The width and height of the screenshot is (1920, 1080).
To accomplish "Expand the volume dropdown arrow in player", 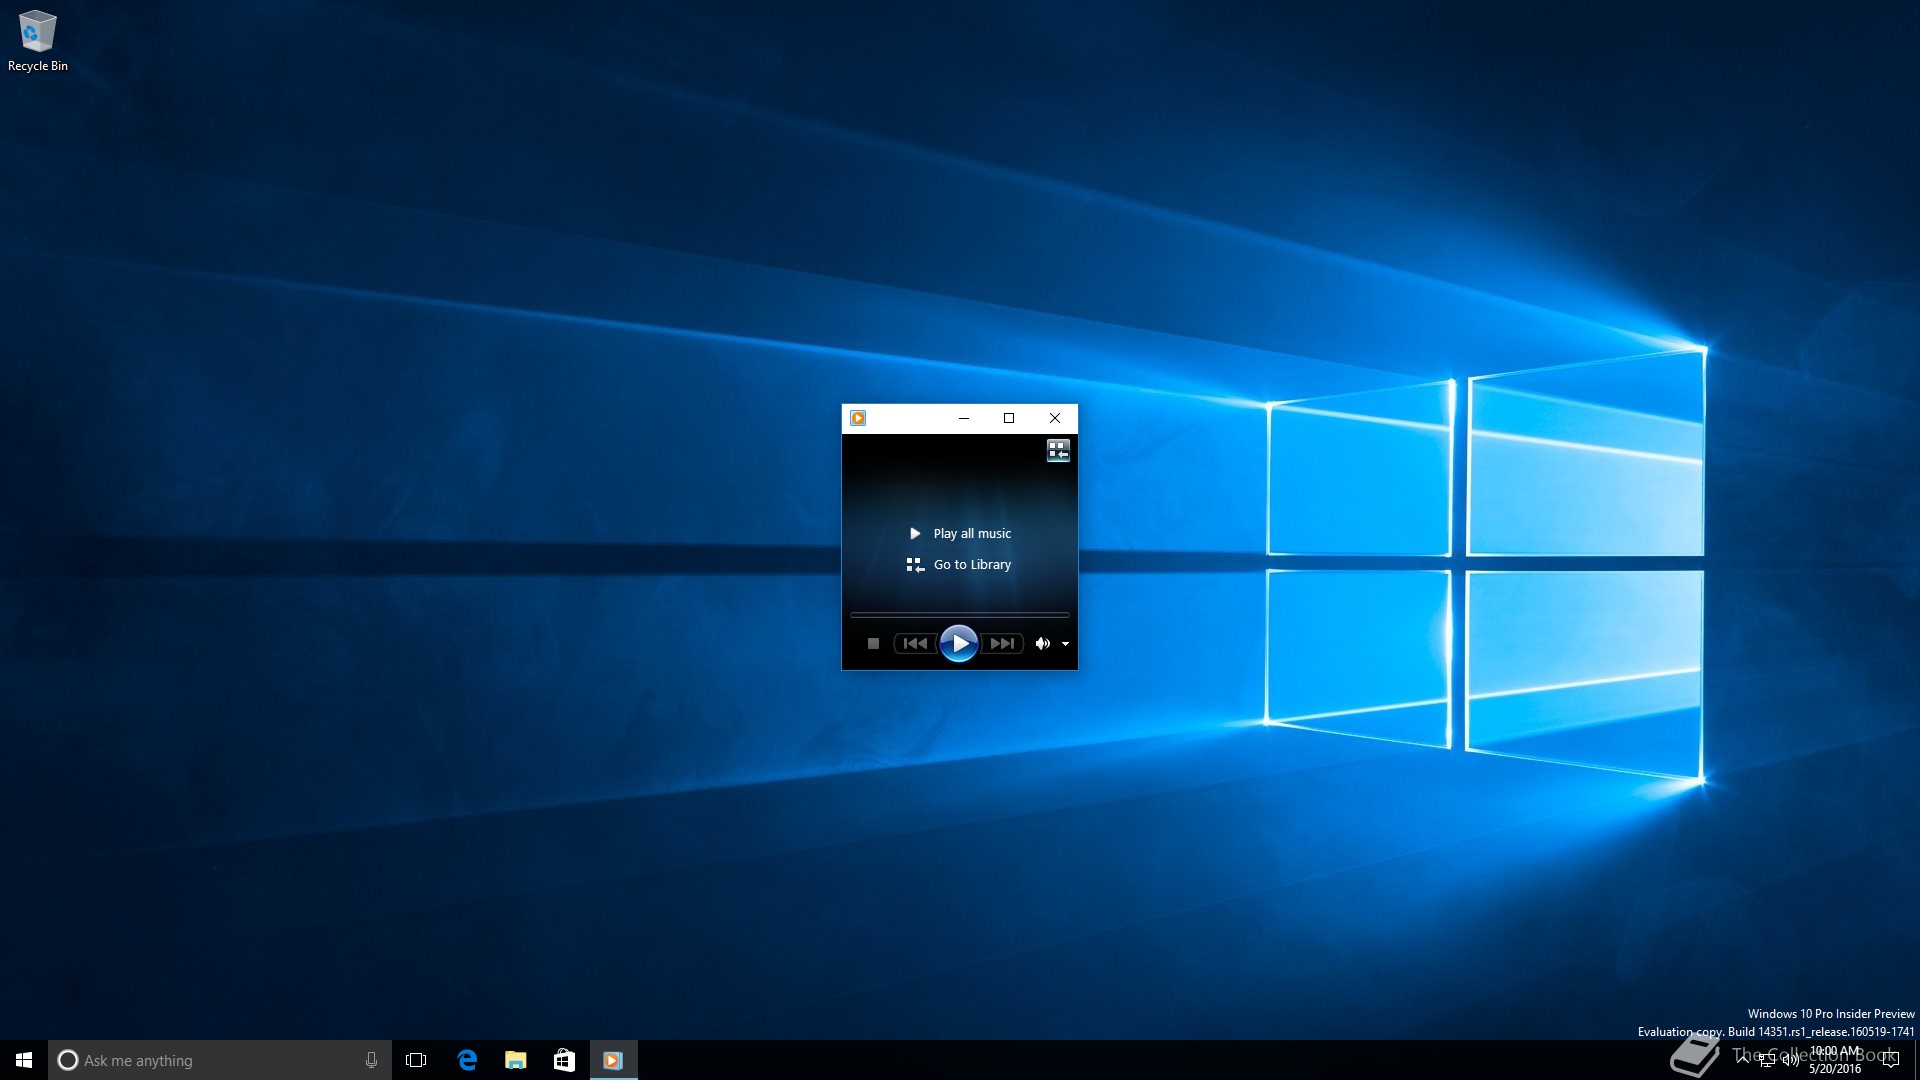I will (1066, 644).
